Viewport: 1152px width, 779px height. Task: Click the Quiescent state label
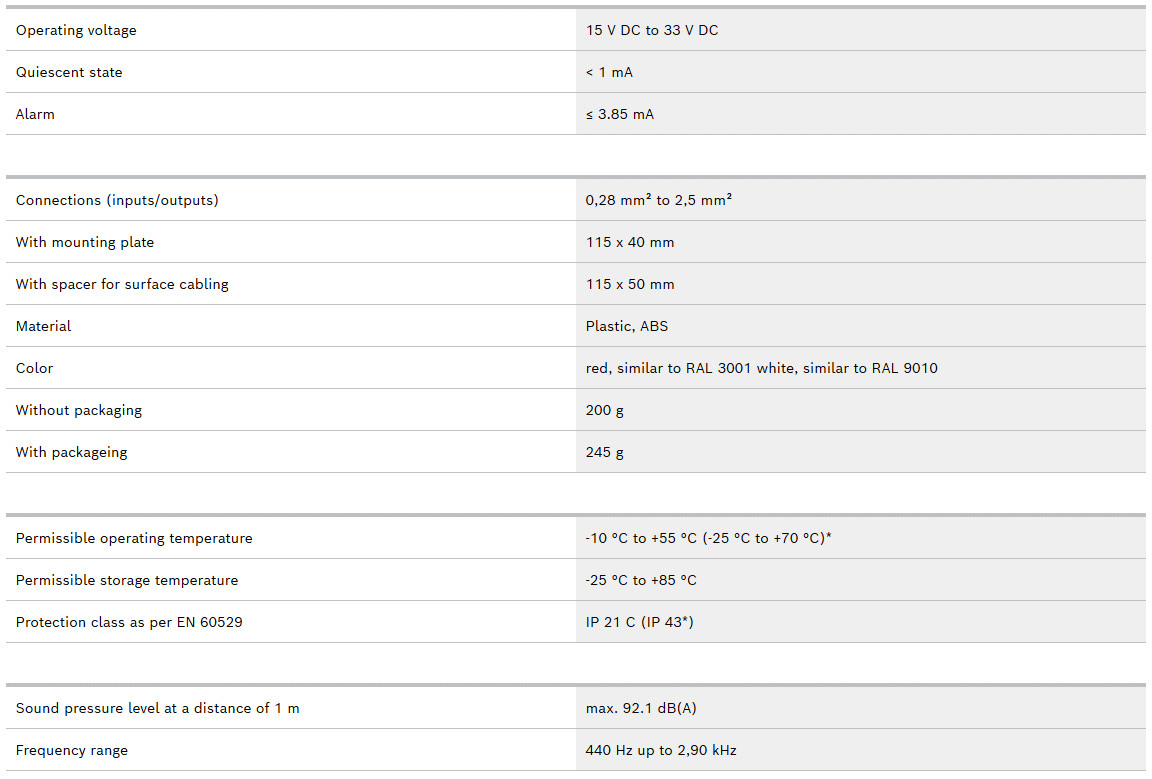69,72
